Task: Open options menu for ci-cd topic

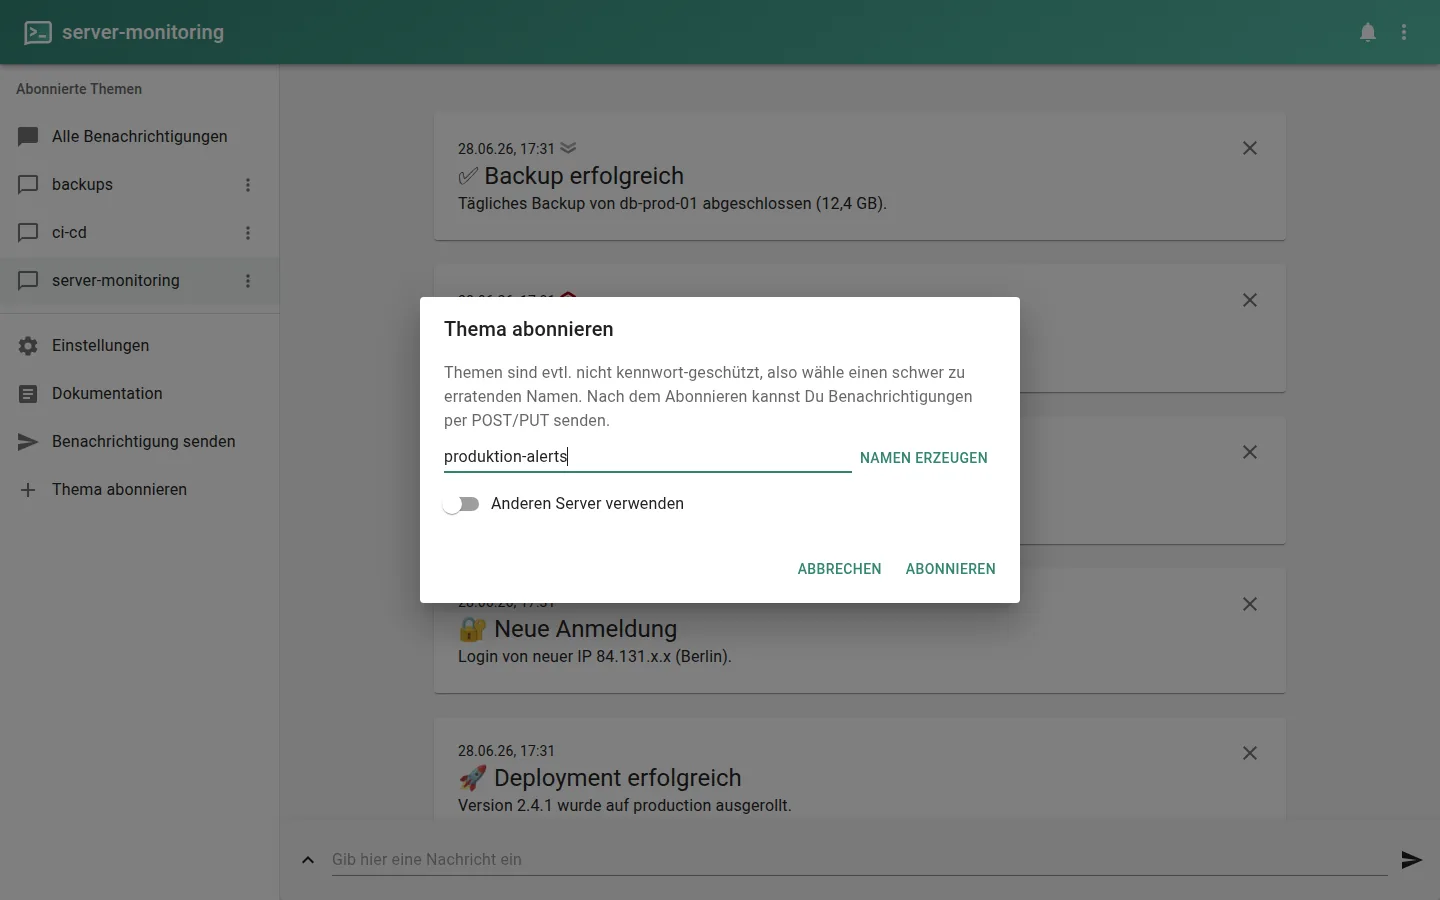Action: pos(248,233)
